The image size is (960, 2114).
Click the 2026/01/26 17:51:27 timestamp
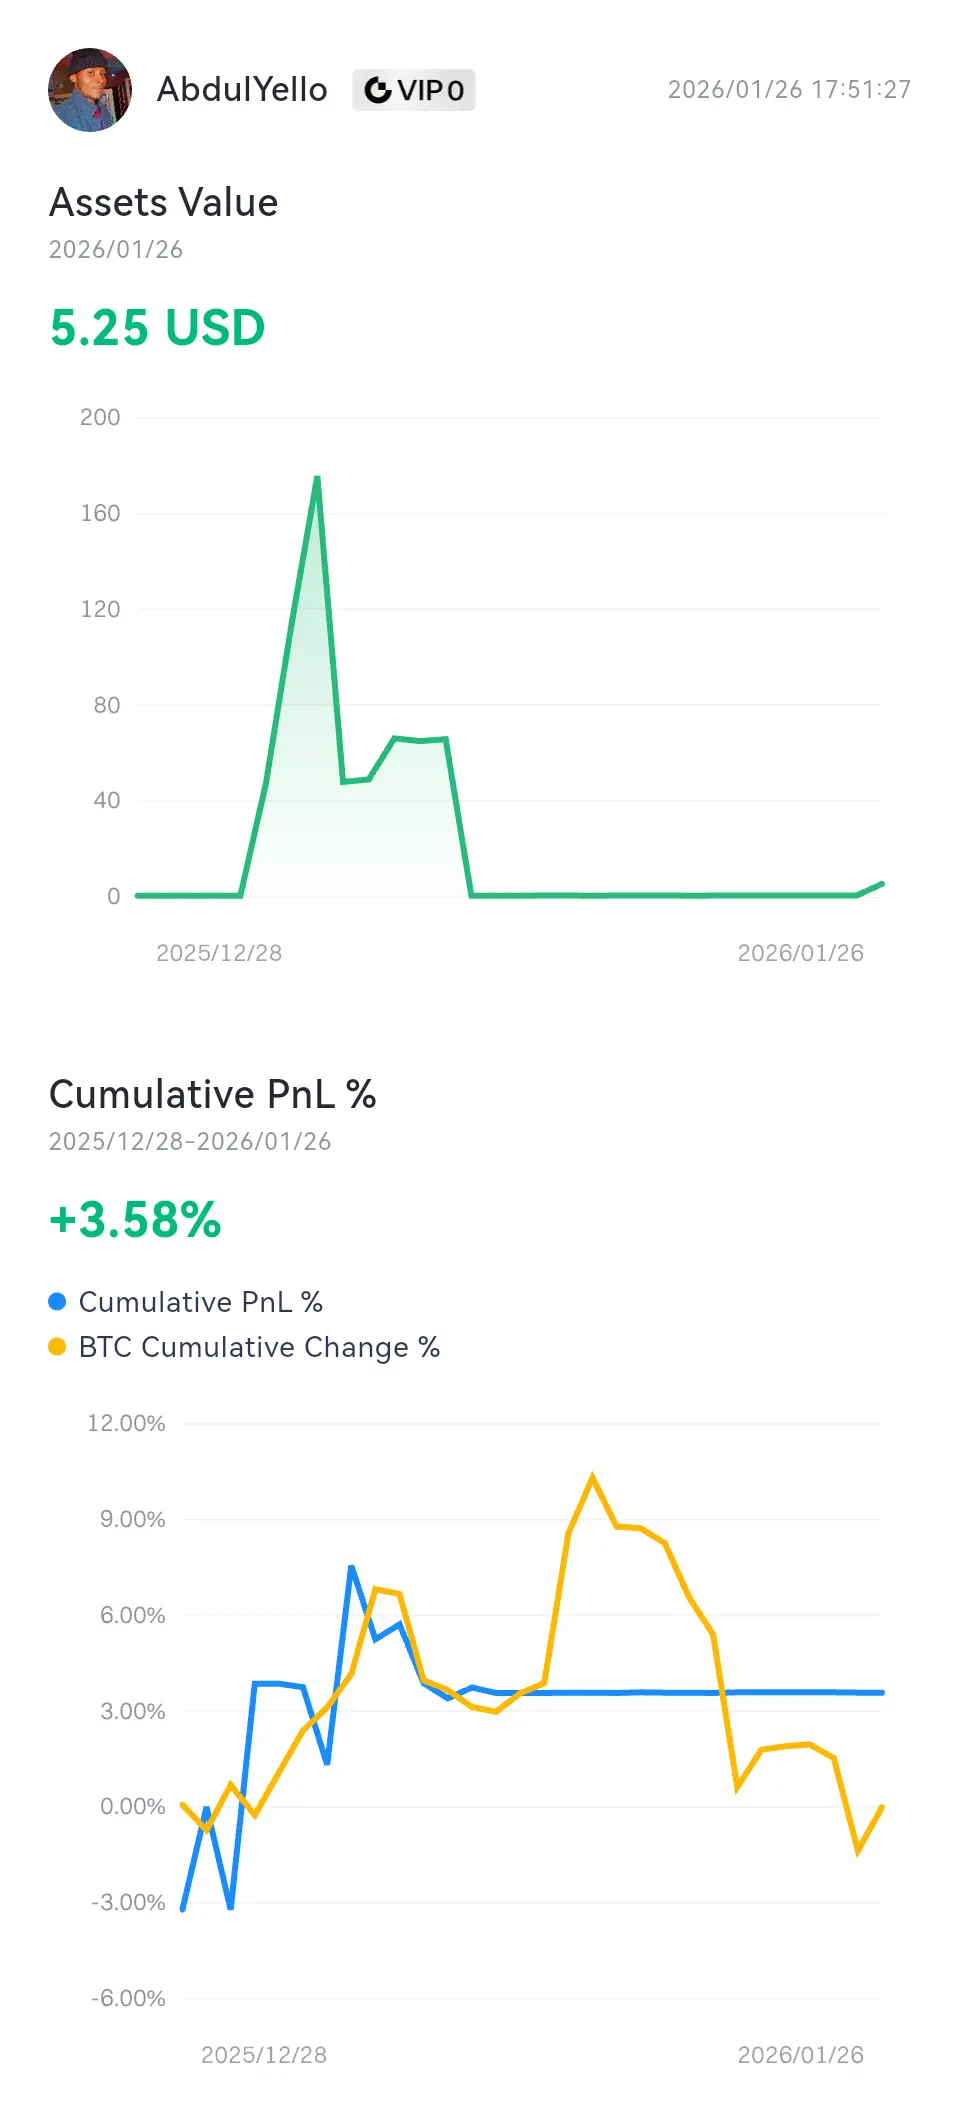pyautogui.click(x=789, y=90)
